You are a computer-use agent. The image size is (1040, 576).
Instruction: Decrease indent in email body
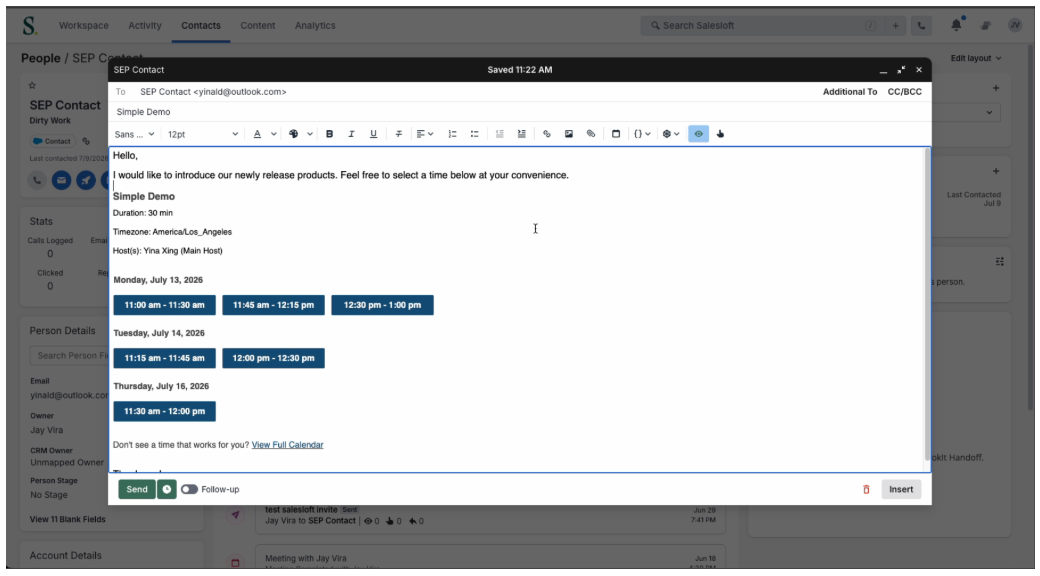(499, 134)
